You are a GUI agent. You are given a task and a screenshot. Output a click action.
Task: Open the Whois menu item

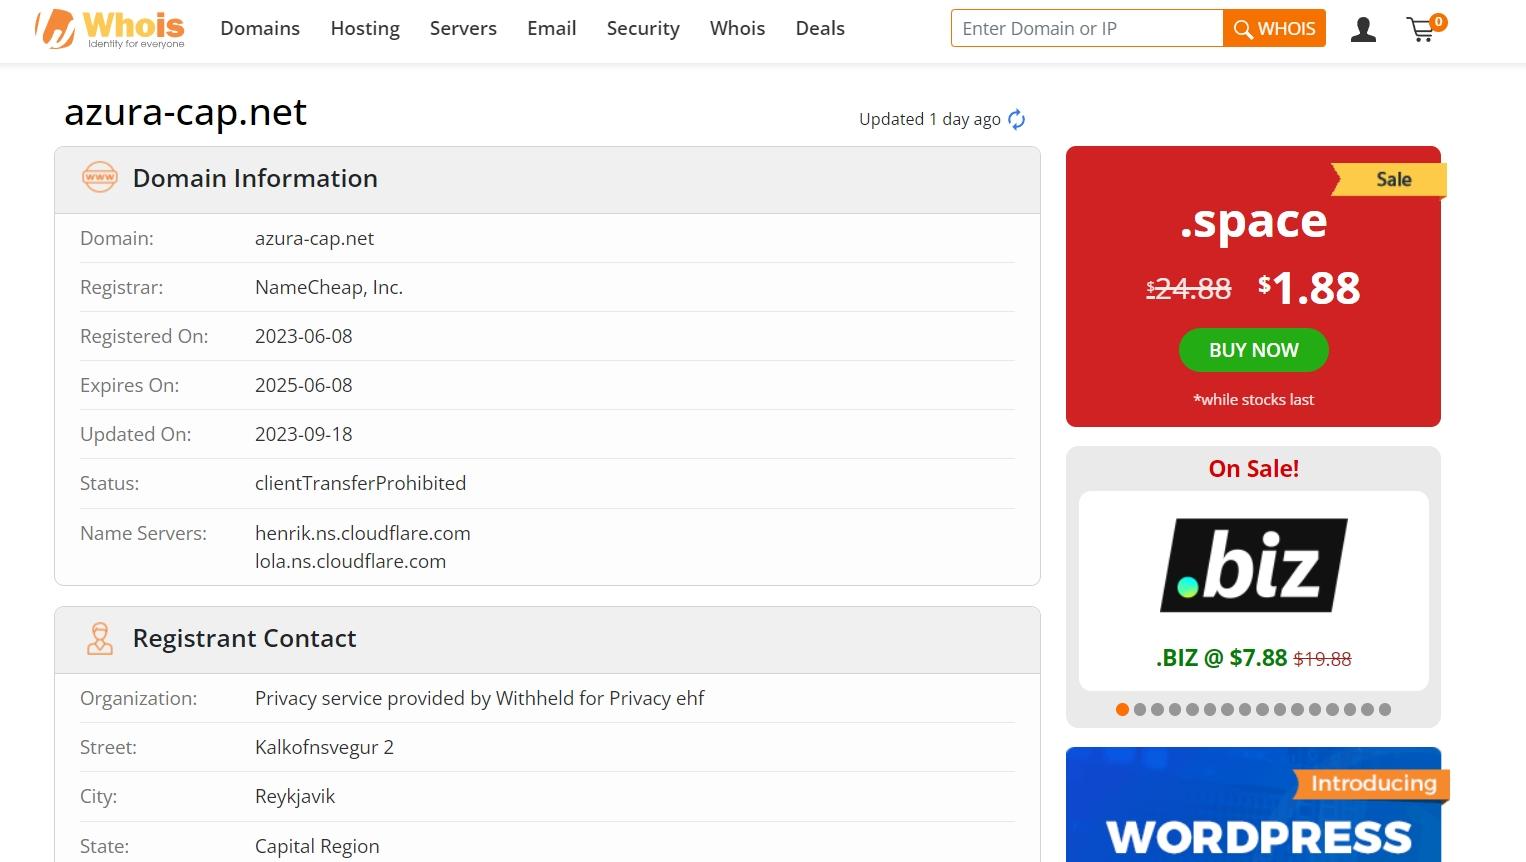pos(737,29)
